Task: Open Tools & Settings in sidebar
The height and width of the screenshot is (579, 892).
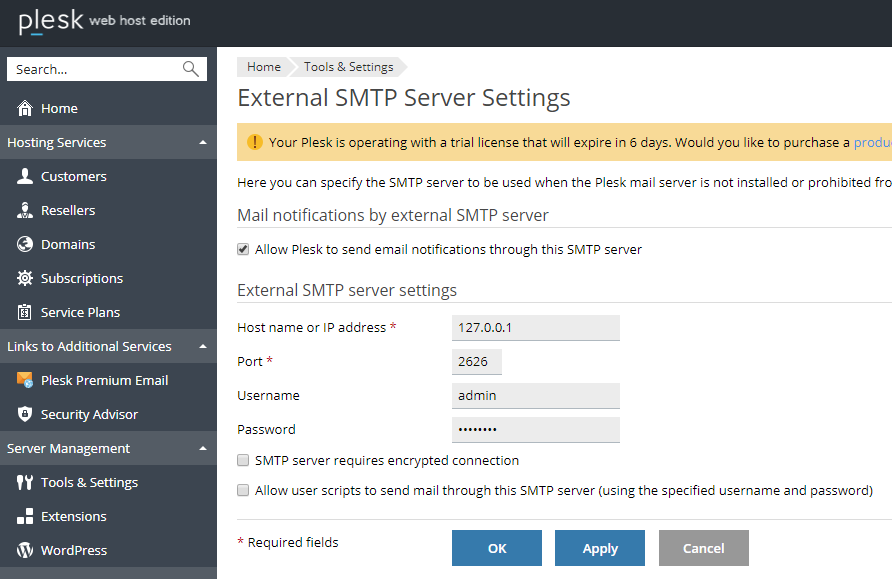Action: (89, 482)
